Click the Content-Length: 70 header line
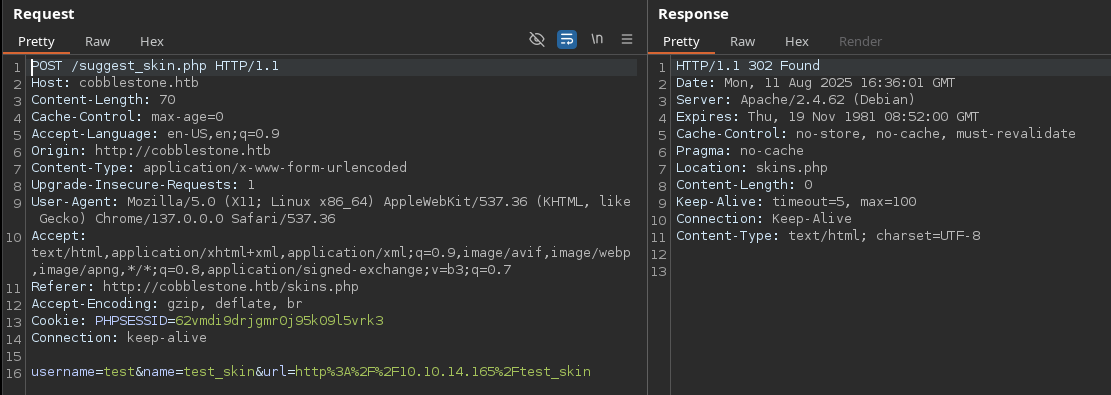Screen dimensions: 1111x395 (x=103, y=100)
